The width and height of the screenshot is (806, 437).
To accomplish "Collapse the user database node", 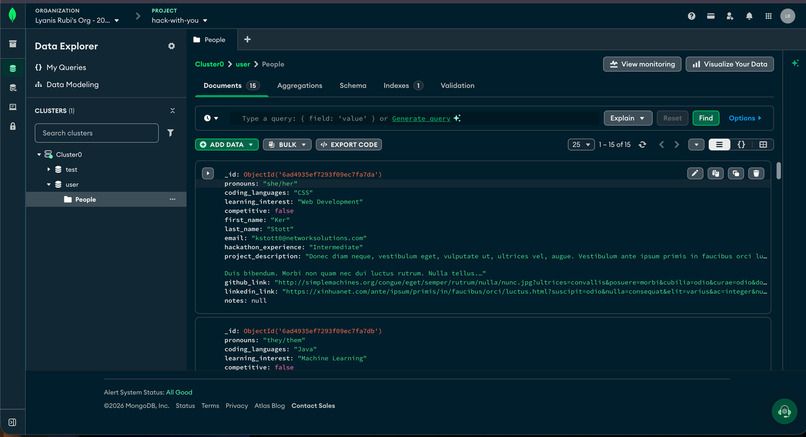I will (49, 184).
